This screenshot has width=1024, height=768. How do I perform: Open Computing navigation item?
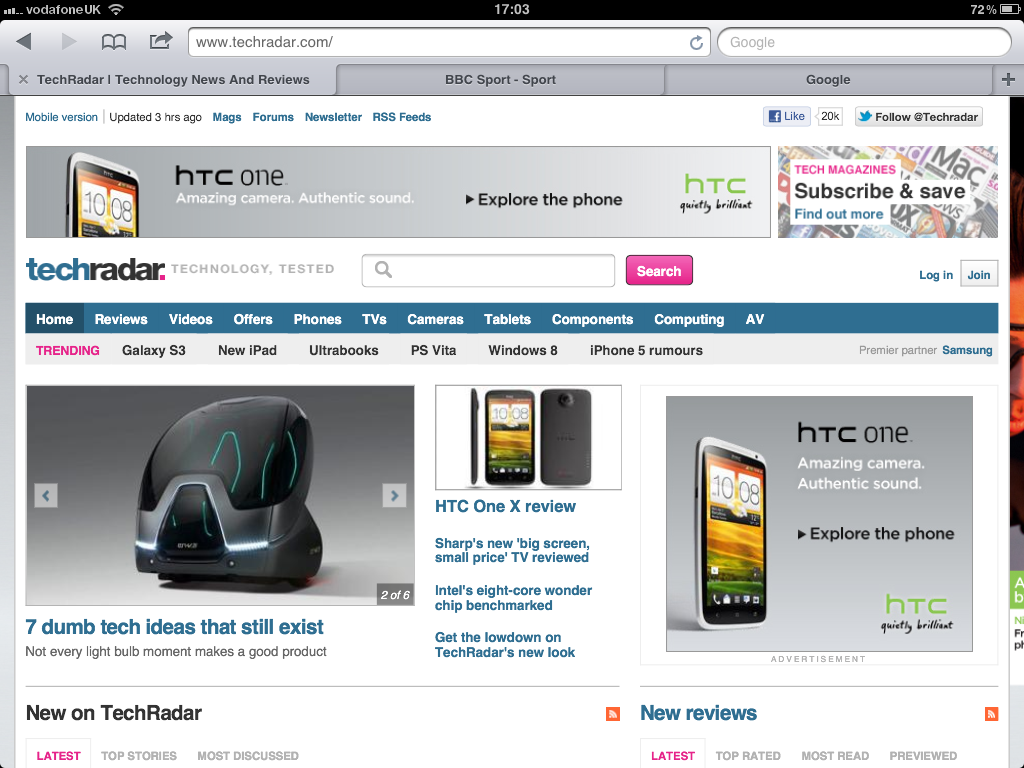689,319
